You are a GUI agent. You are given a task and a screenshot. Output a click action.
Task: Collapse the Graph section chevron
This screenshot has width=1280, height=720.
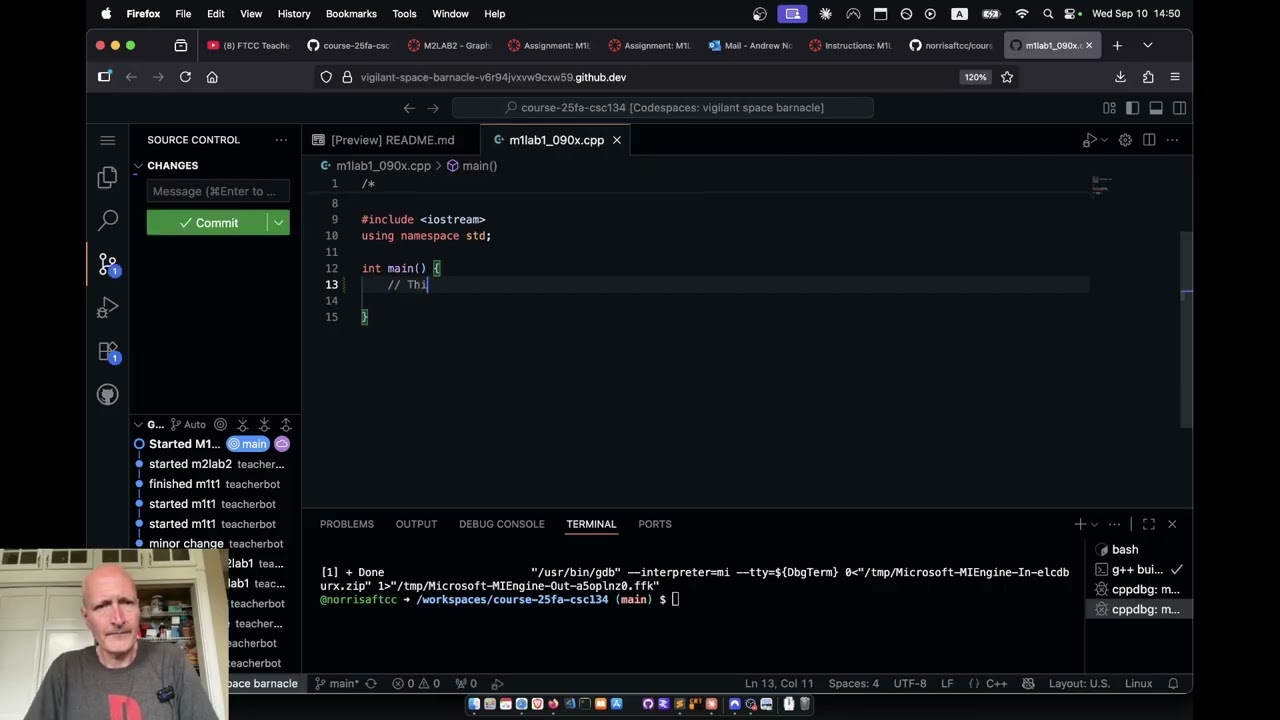point(139,425)
